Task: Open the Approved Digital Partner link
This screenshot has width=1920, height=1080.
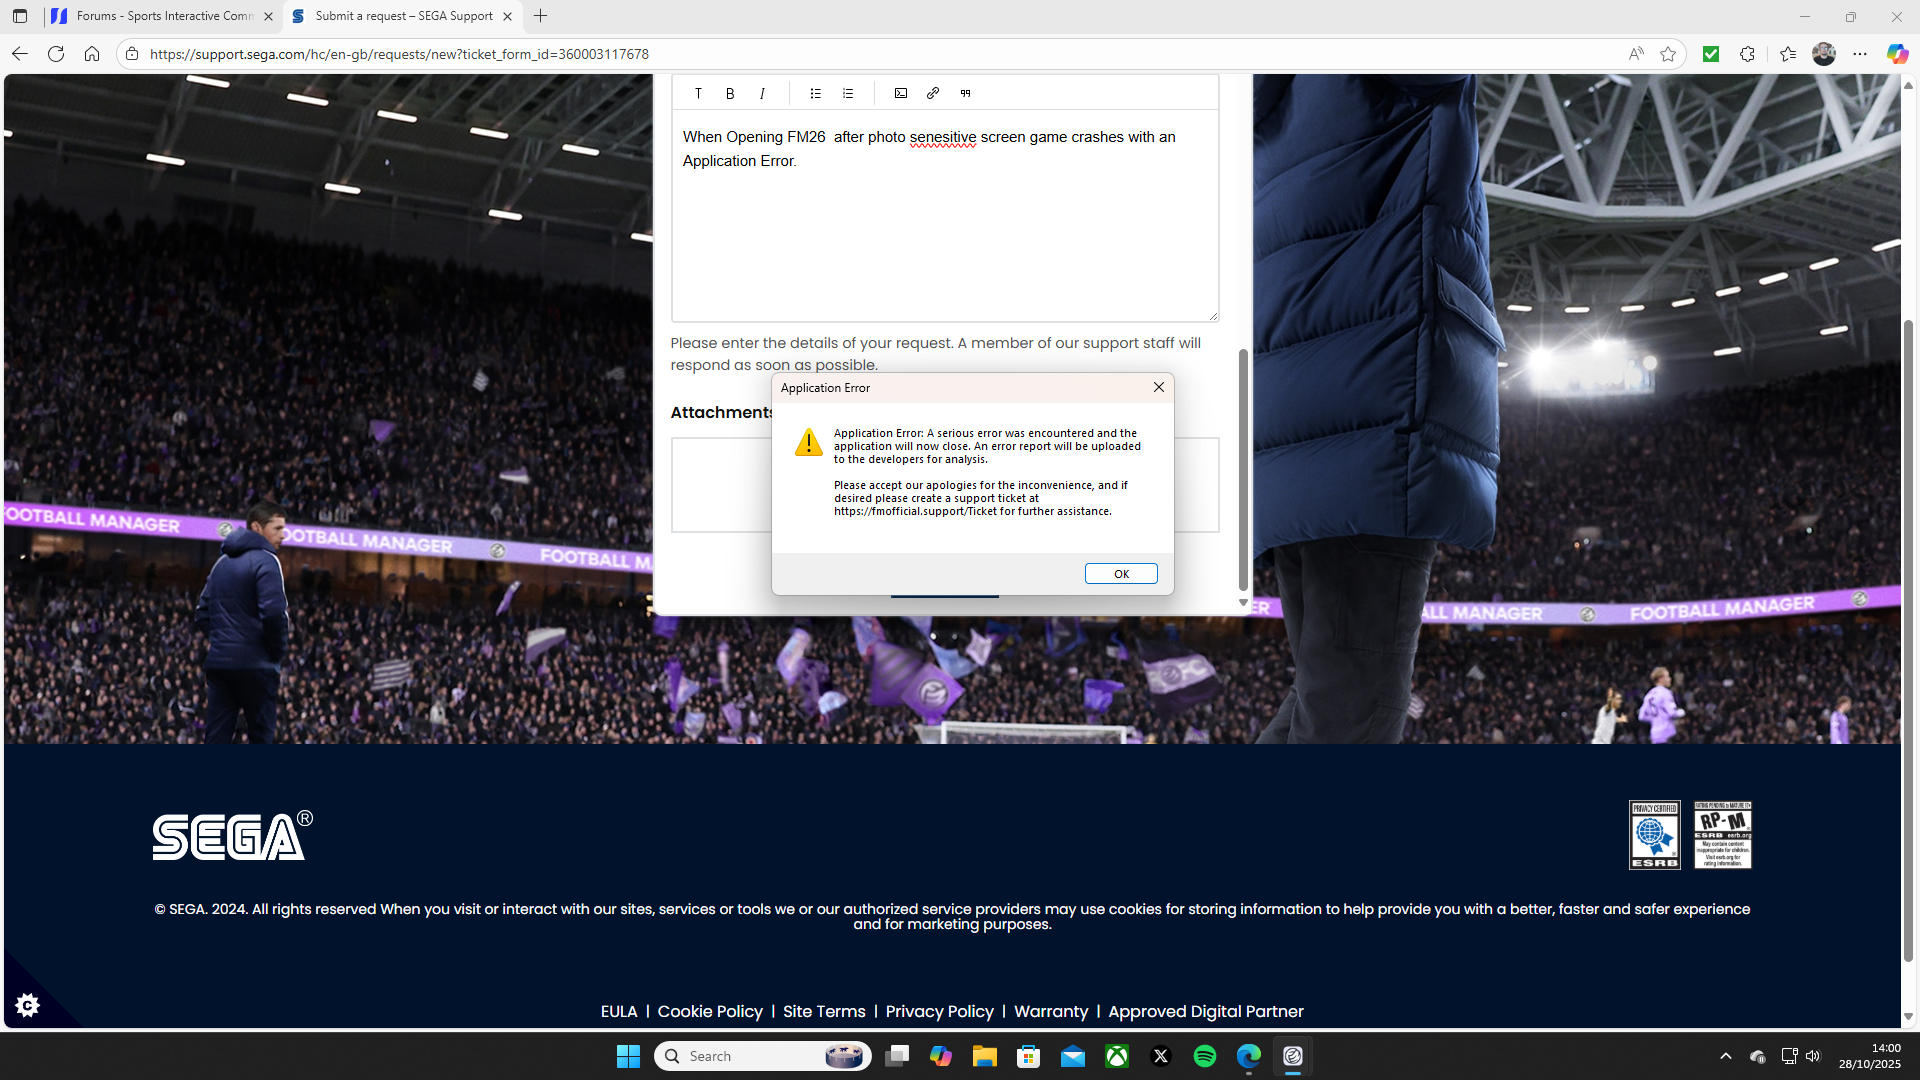Action: pos(1206,1011)
